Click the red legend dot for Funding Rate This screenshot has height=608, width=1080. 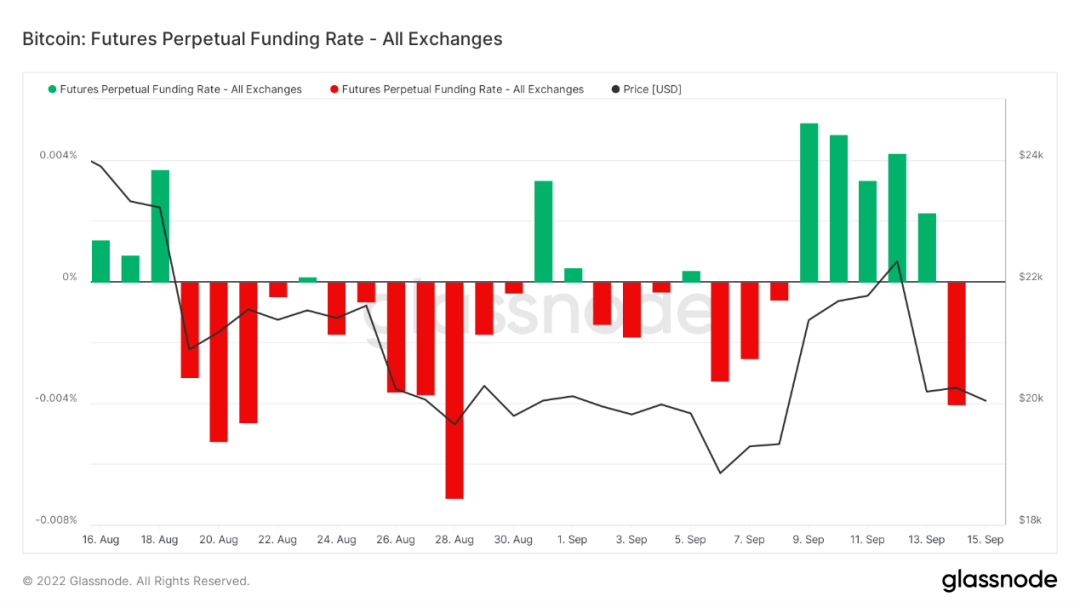tap(334, 90)
